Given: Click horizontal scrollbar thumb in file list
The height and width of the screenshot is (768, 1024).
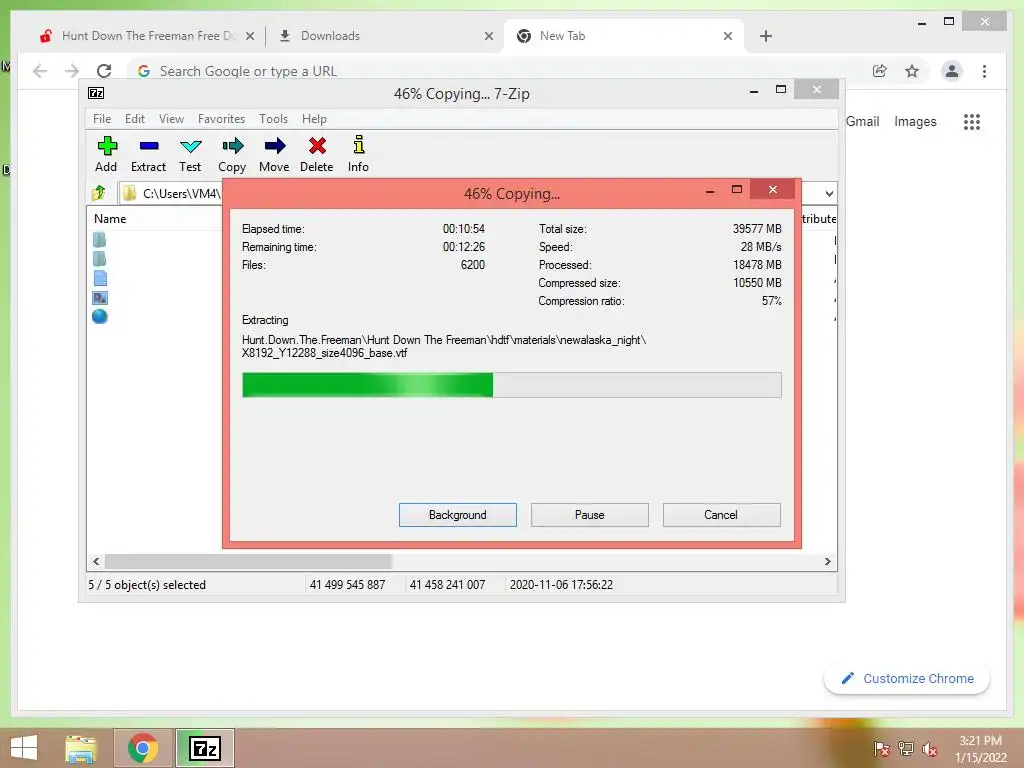Looking at the screenshot, I should pos(248,561).
